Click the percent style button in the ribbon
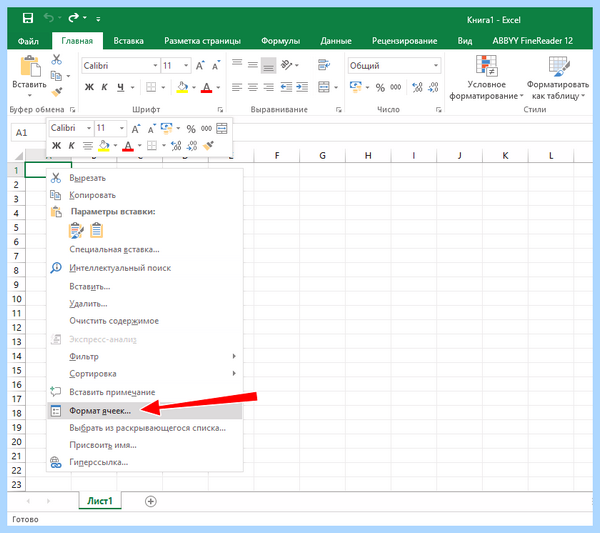 click(x=380, y=88)
